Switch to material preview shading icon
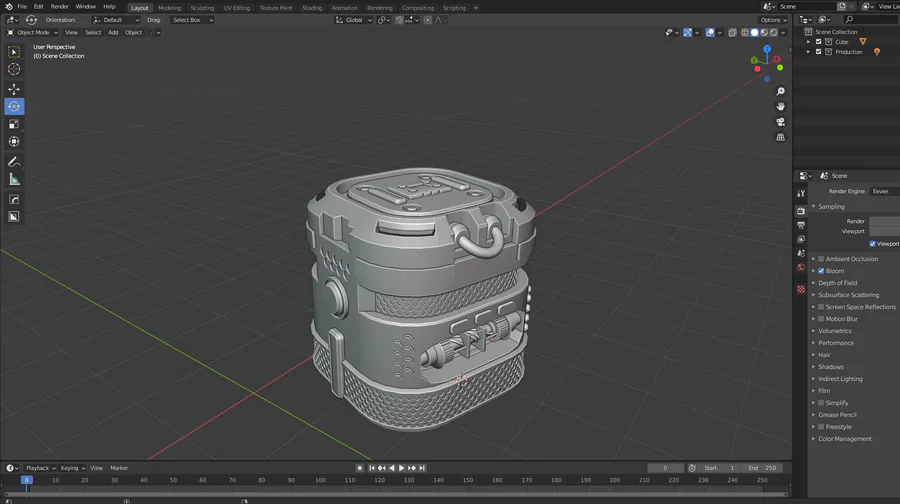The height and width of the screenshot is (504, 900). click(764, 33)
